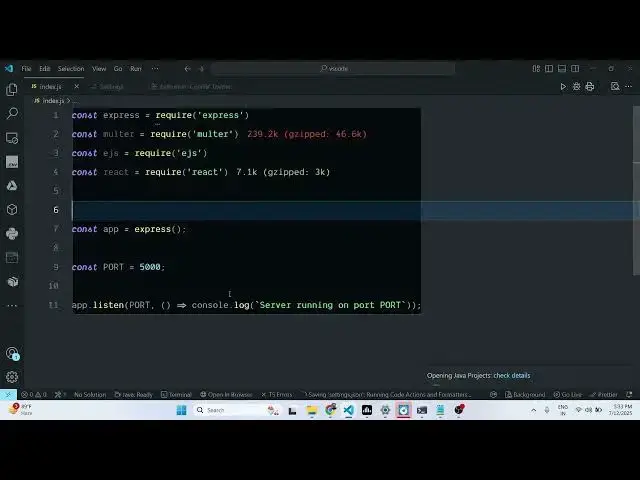Open the Python extension view
The height and width of the screenshot is (480, 640).
click(x=12, y=233)
